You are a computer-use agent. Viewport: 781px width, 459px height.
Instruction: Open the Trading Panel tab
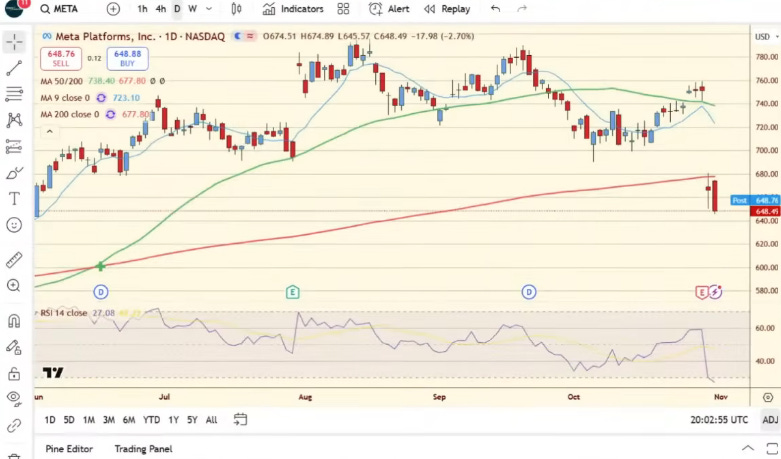tap(143, 449)
